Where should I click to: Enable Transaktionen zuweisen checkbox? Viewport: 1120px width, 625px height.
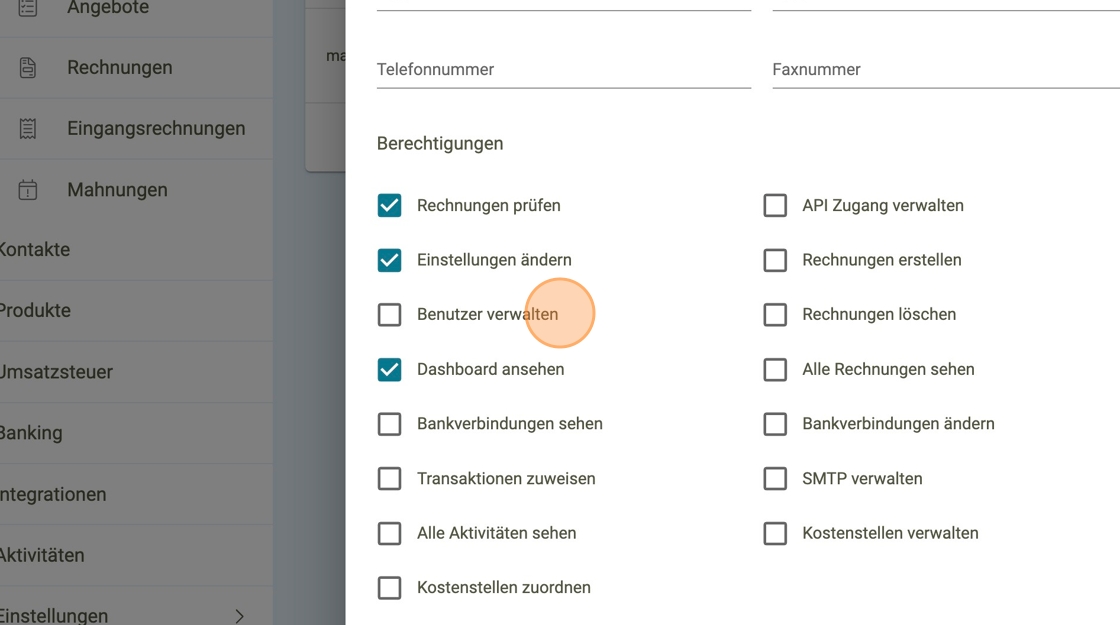[389, 479]
